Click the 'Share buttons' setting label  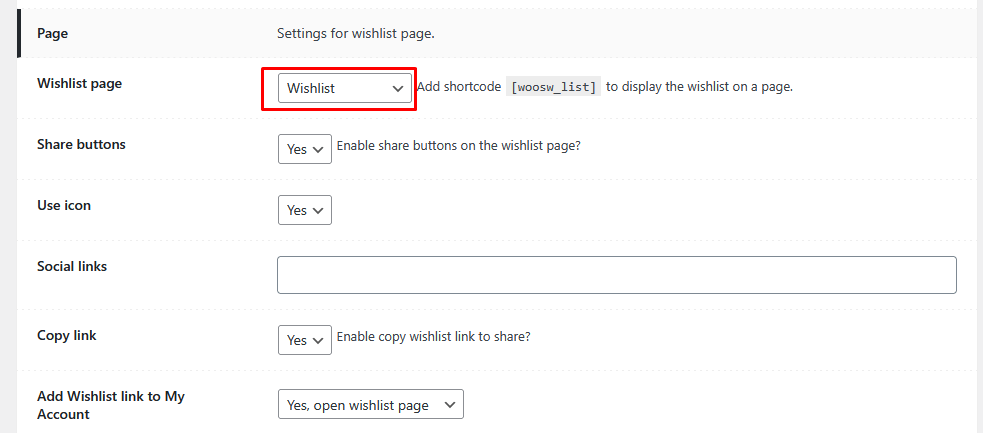pos(81,144)
